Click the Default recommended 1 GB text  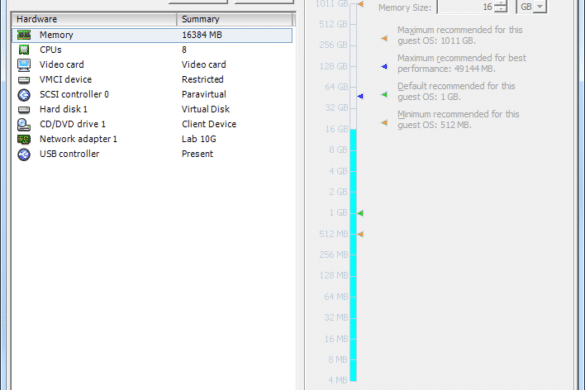point(456,92)
